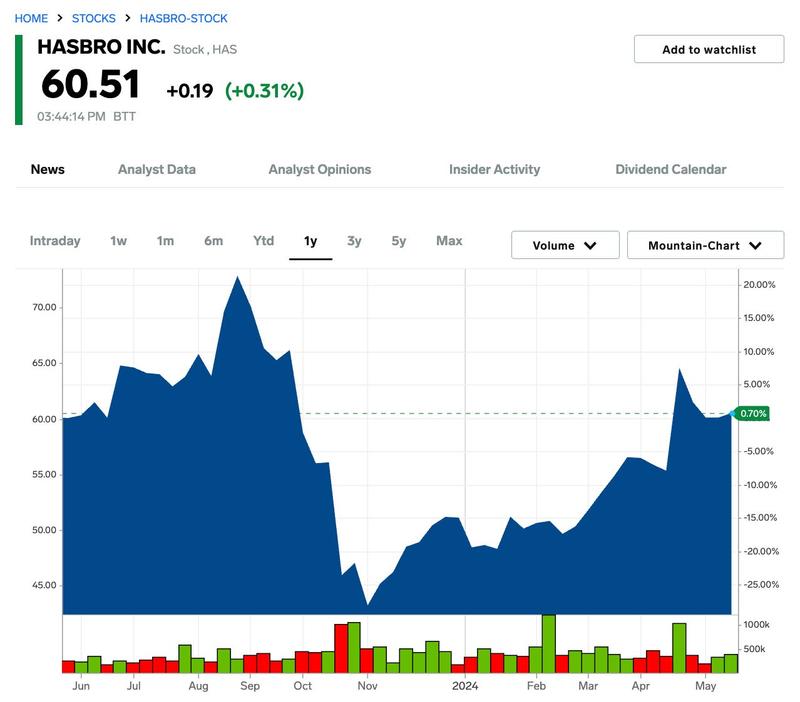Screen dimensions: 800x702
Task: Click the Nov label on the x-axis
Action: pos(367,686)
